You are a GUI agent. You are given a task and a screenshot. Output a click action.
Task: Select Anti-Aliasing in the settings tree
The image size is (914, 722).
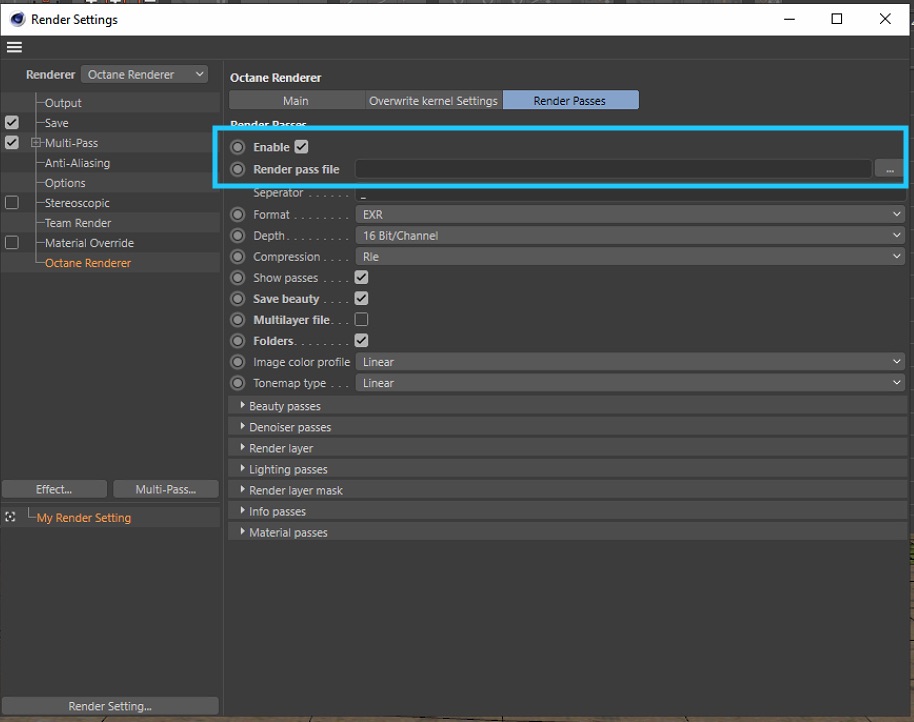point(77,163)
